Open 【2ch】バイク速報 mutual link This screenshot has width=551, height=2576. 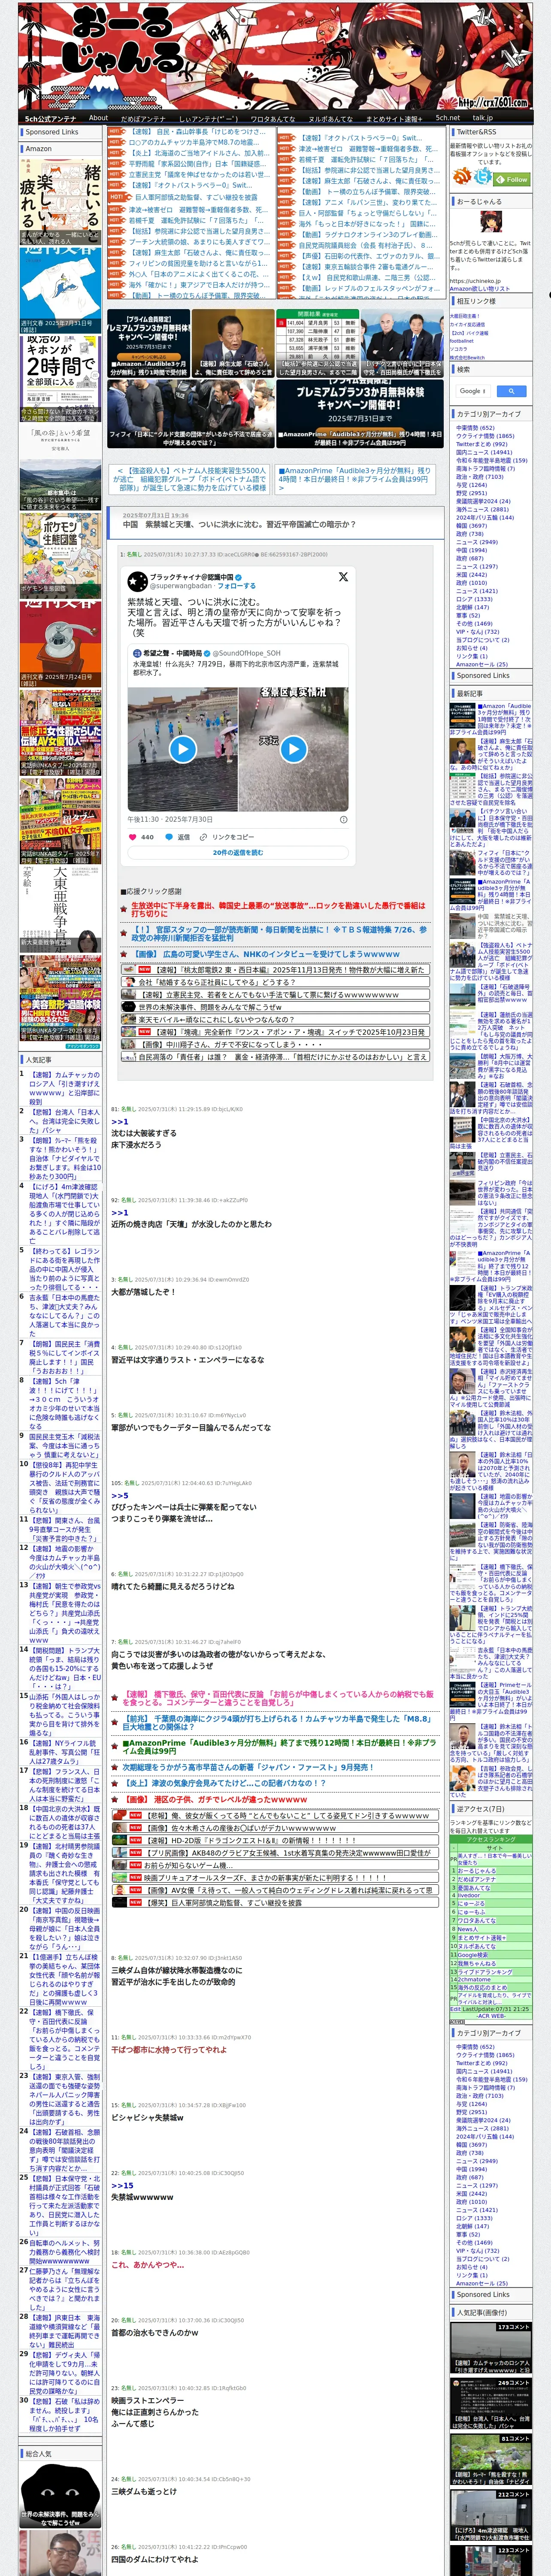(469, 333)
